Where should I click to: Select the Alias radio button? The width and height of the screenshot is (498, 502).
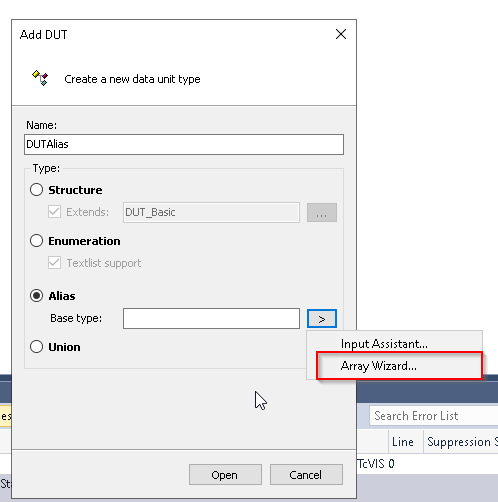click(x=36, y=296)
